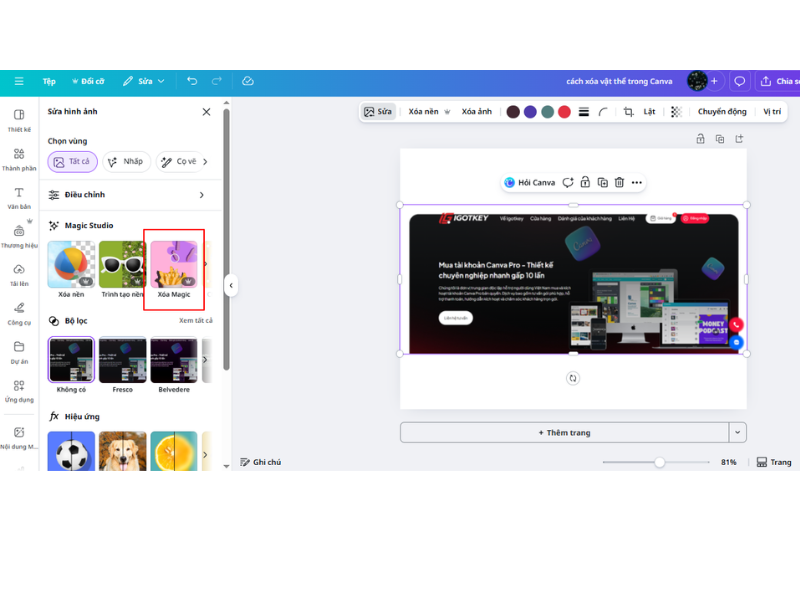800x600 pixels.
Task: Switch to the Xóa nền tab
Action: 422,112
